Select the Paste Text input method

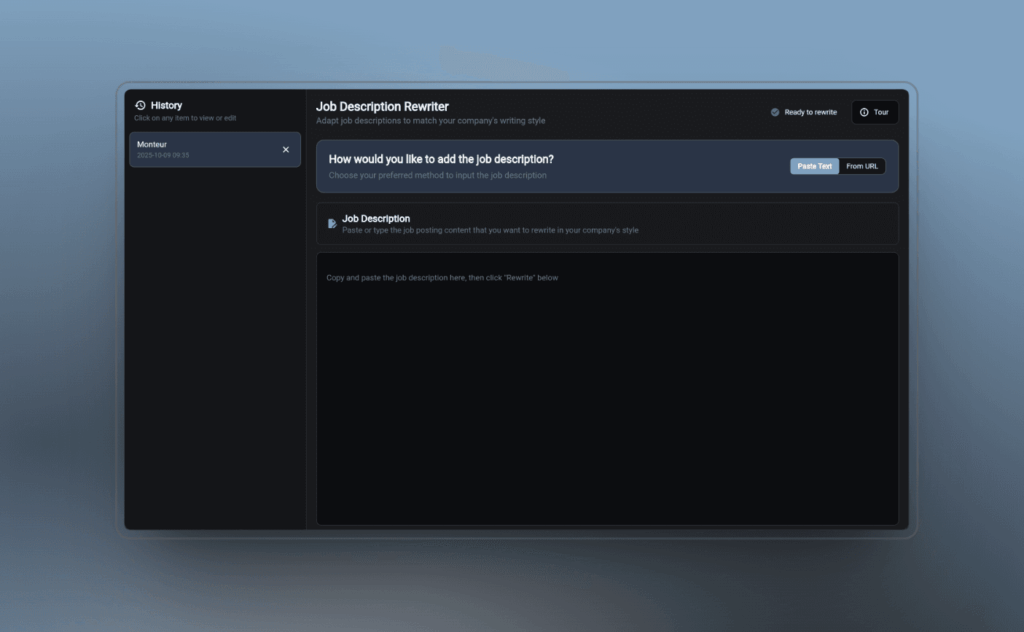point(814,166)
